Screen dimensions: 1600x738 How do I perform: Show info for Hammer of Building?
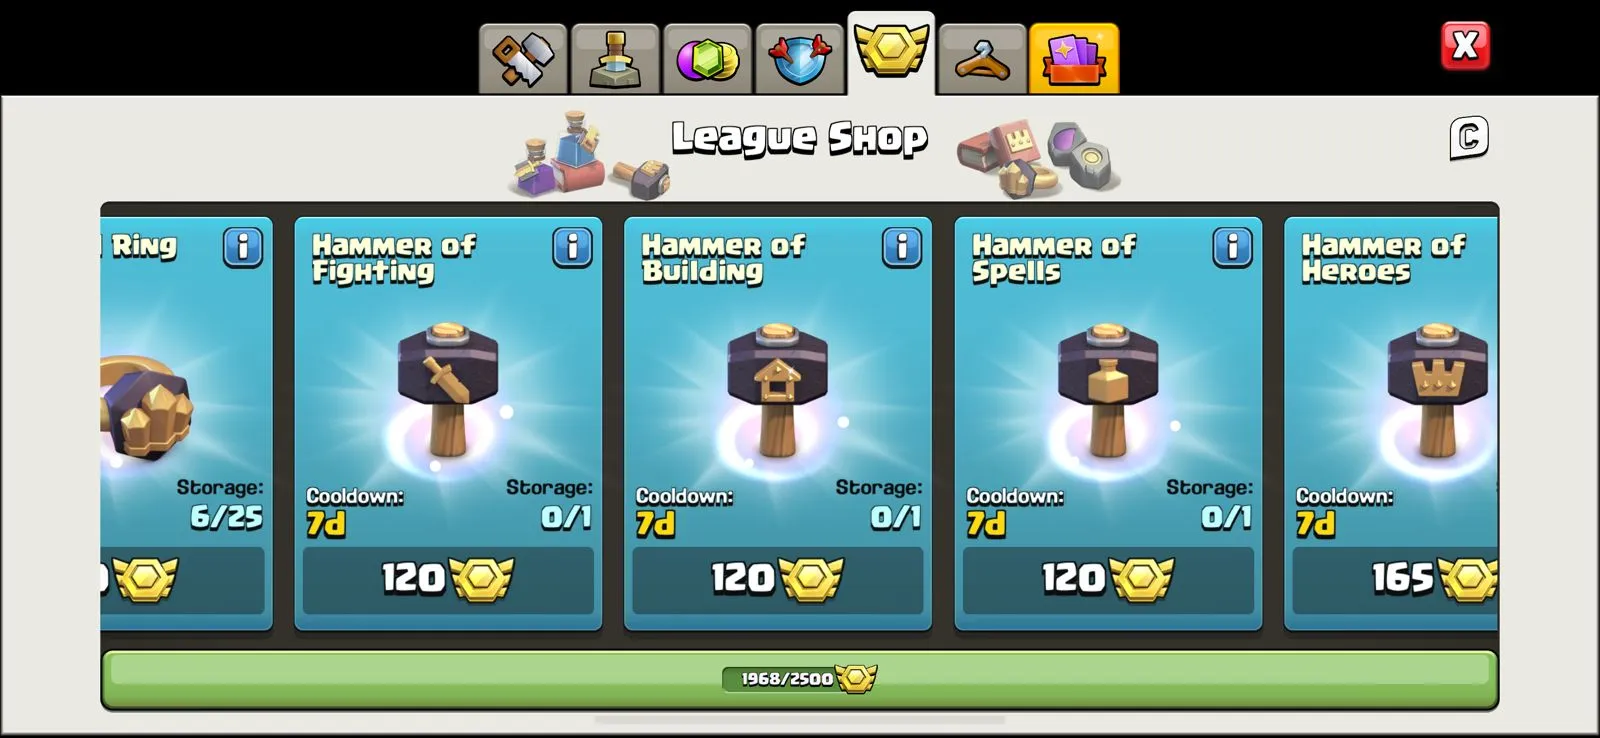[x=902, y=247]
